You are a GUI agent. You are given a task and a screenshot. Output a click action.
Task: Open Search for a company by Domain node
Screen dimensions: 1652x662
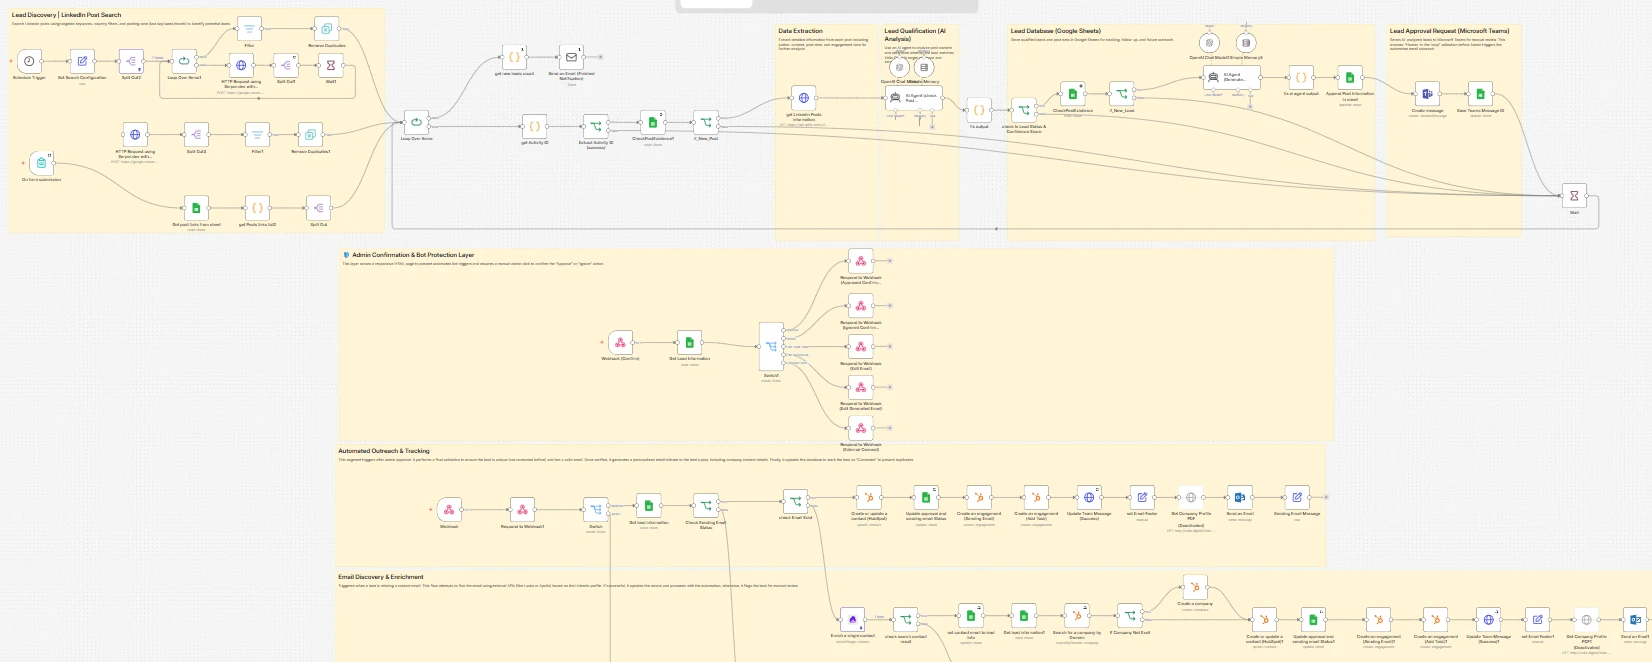tap(1077, 616)
